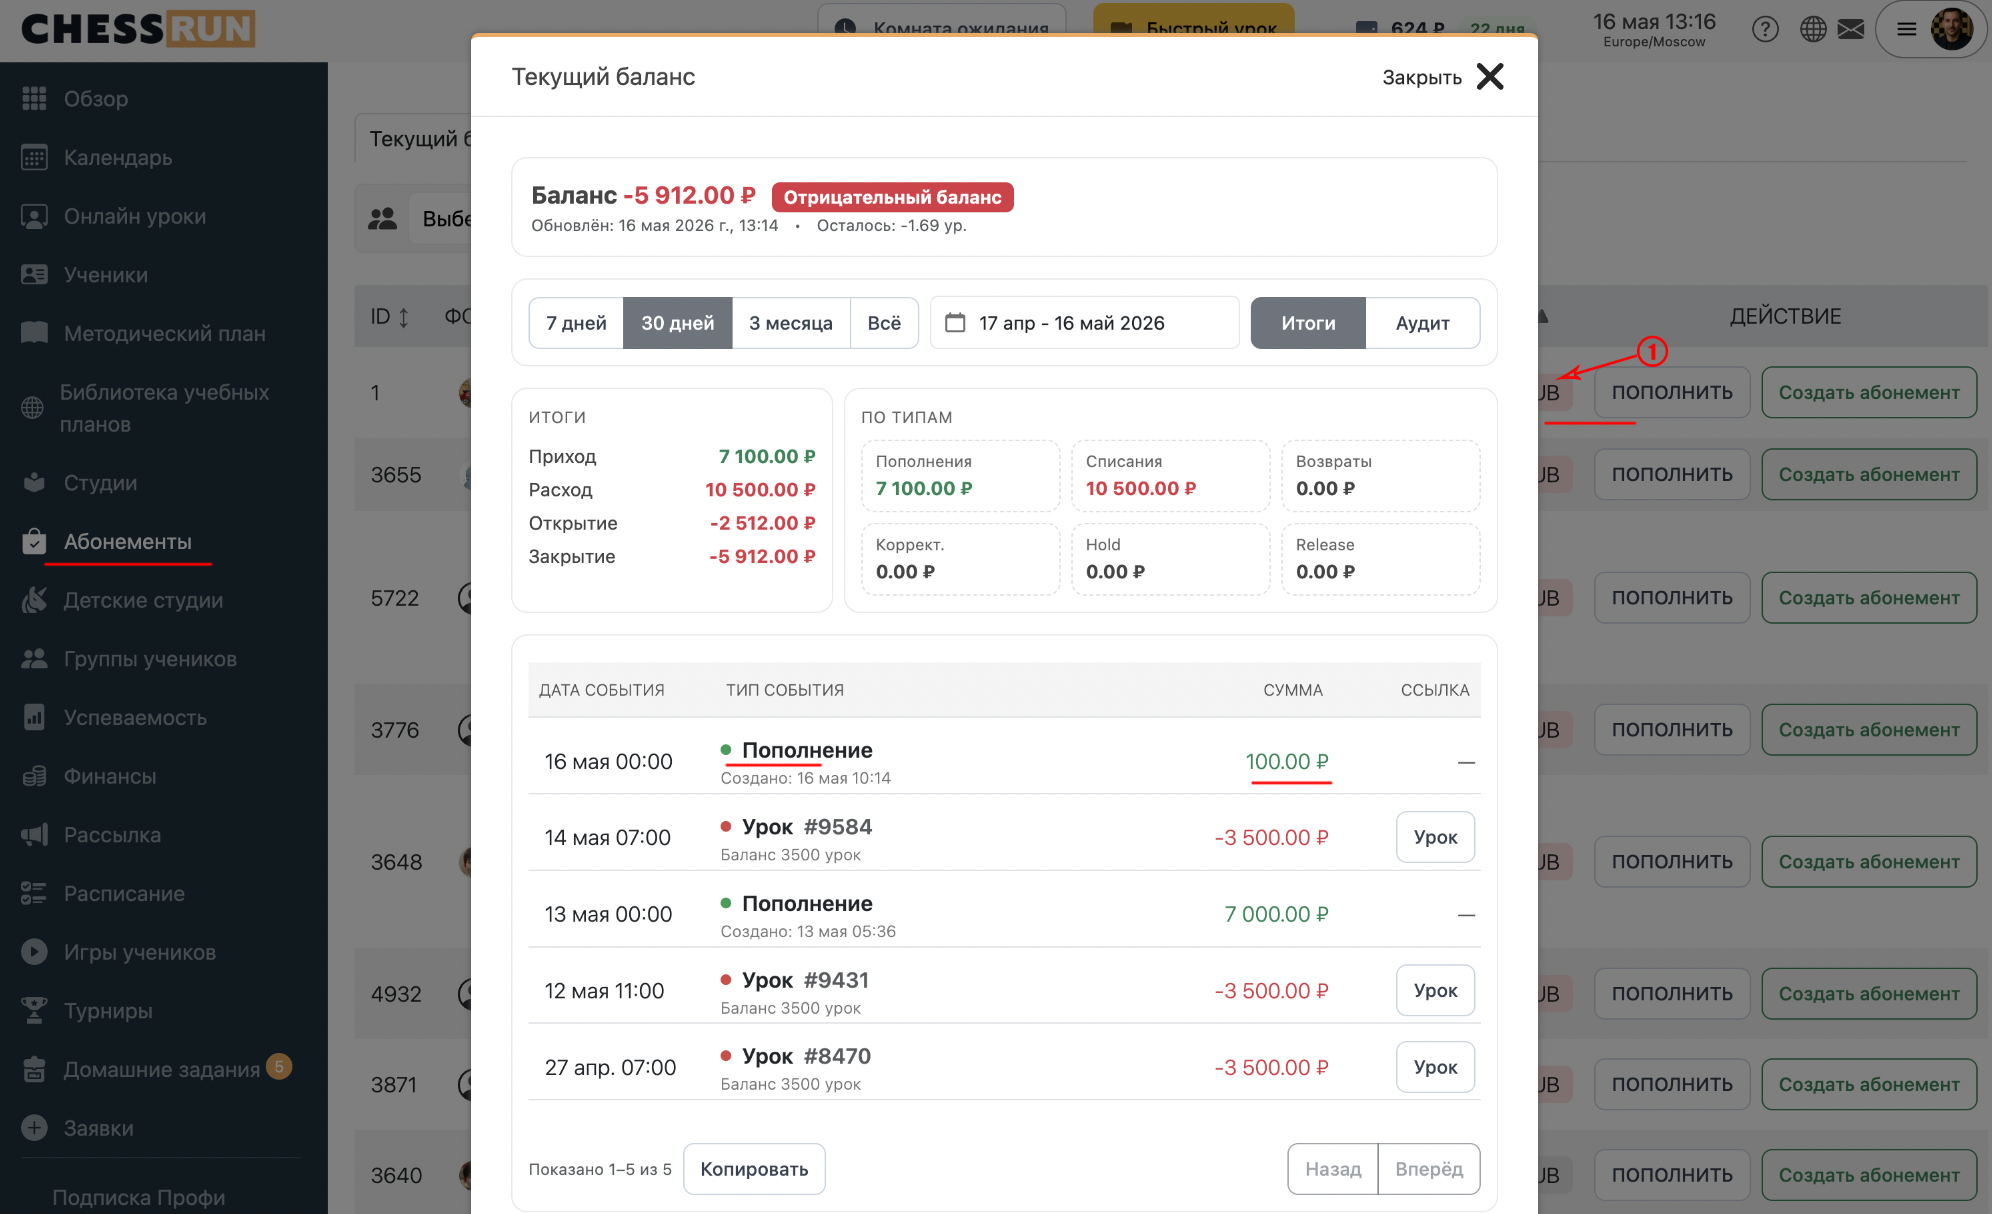
Task: Switch to the Аудит tab
Action: pos(1422,323)
